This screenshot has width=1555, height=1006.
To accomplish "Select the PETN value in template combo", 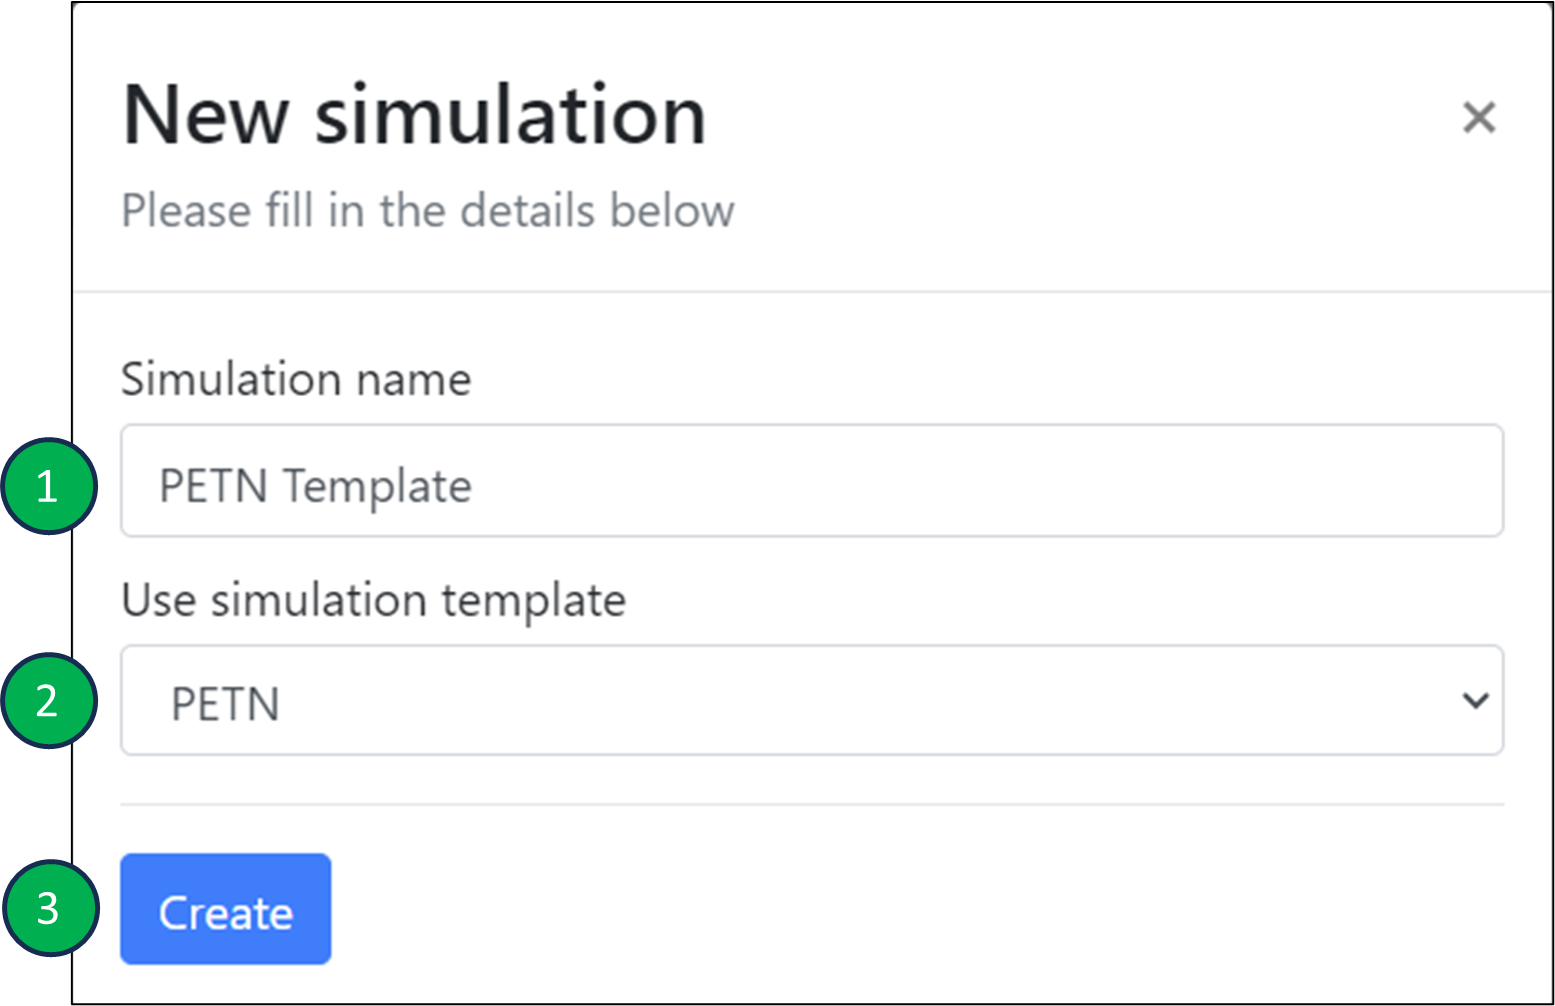I will point(225,704).
